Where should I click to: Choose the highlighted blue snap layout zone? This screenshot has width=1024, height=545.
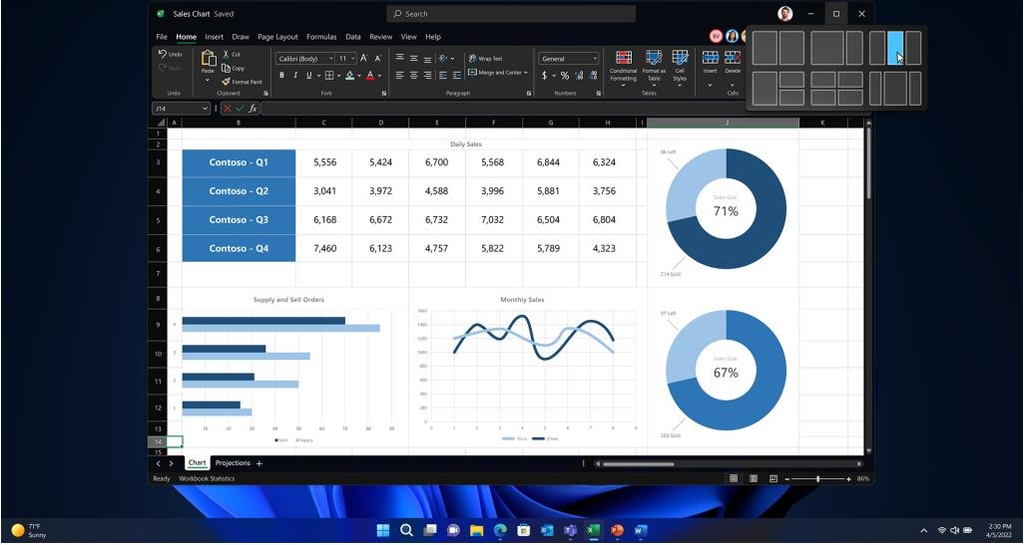895,48
